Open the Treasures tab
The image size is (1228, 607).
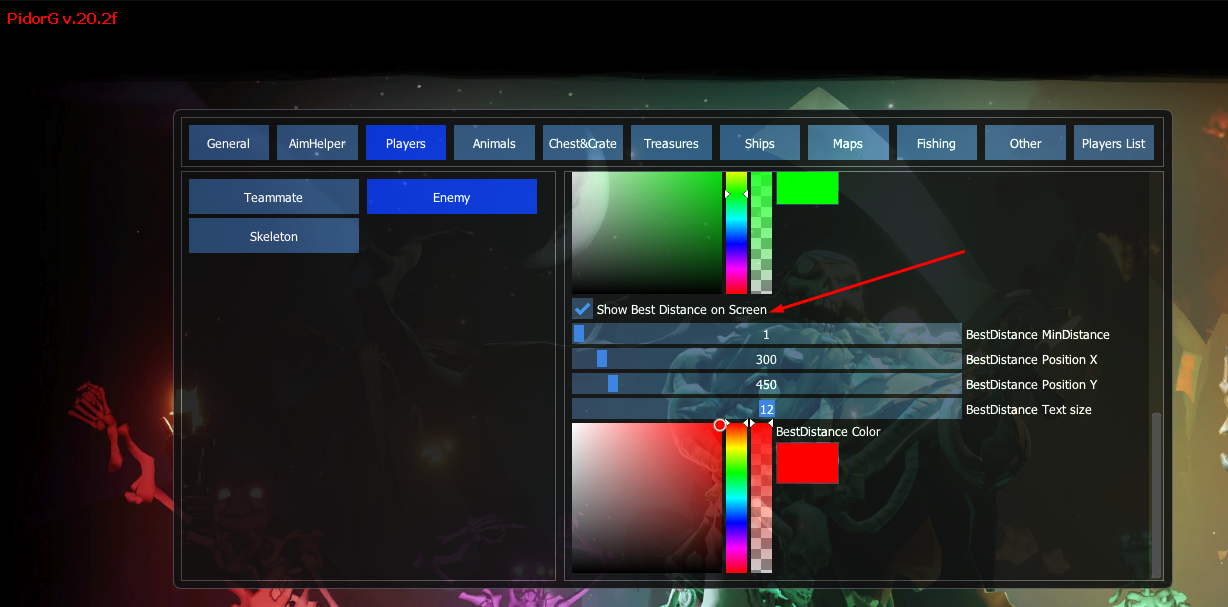(x=671, y=143)
